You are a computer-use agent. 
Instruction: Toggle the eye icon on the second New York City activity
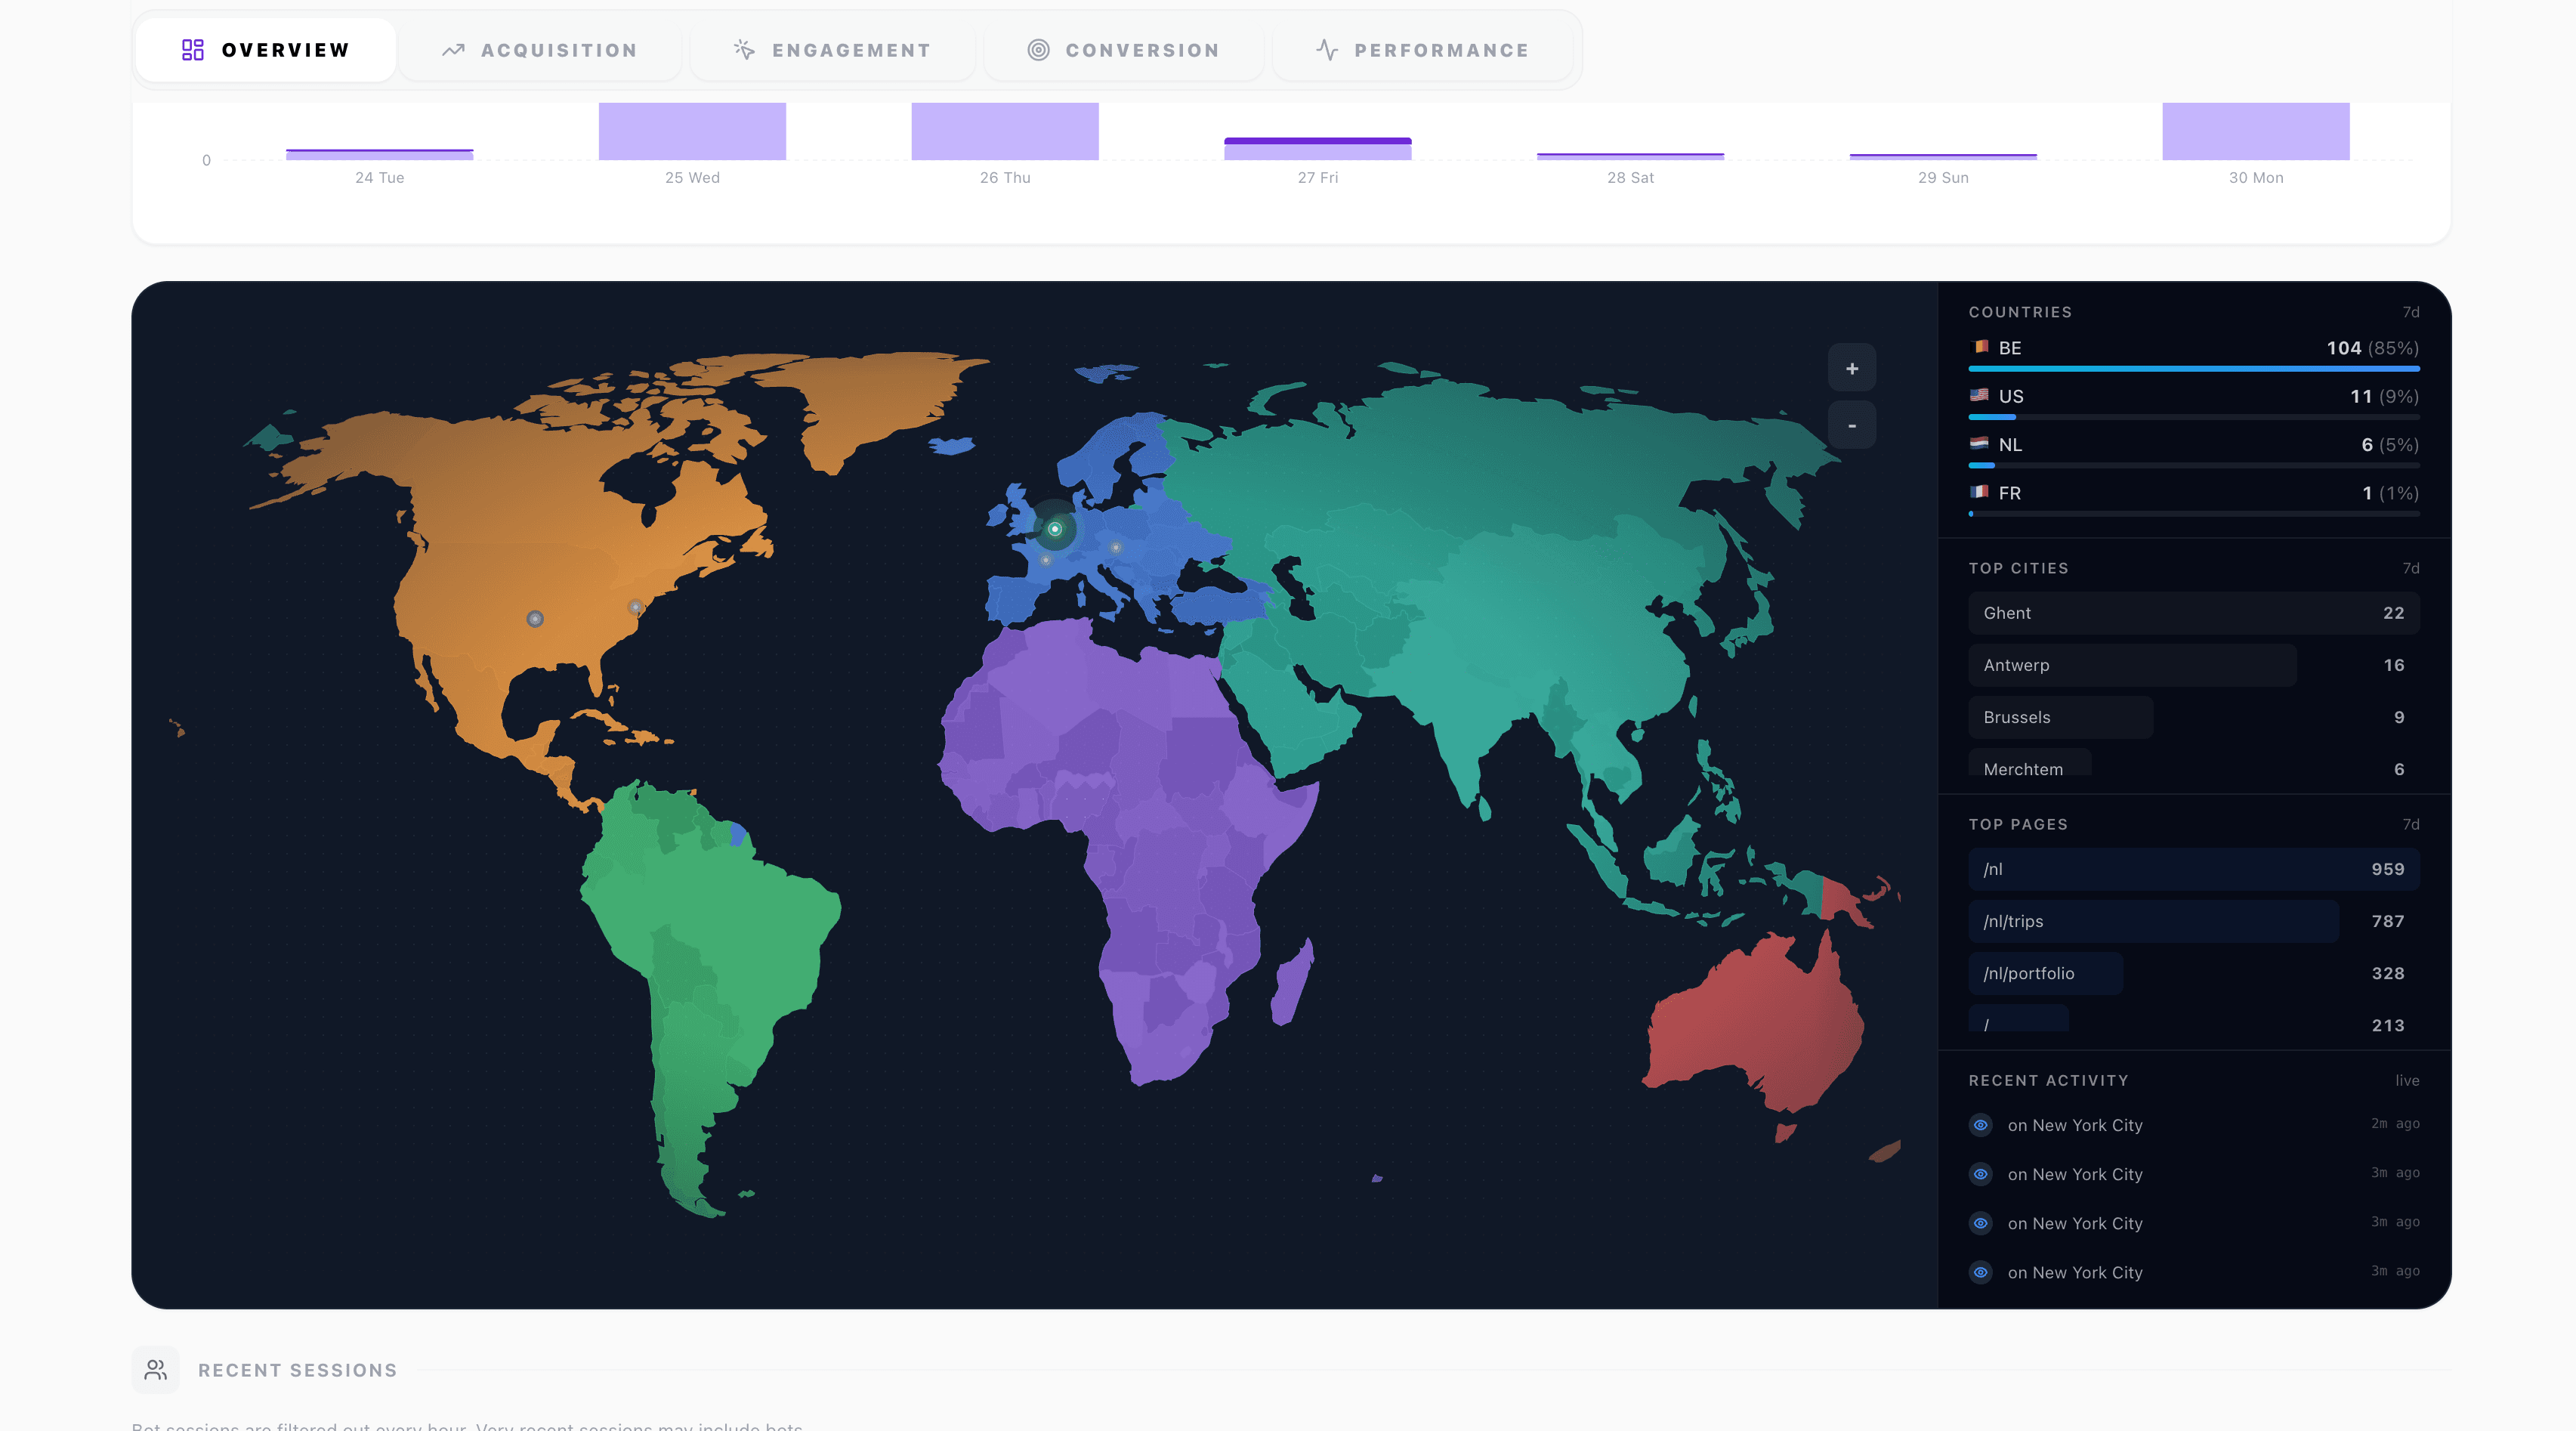click(1981, 1174)
